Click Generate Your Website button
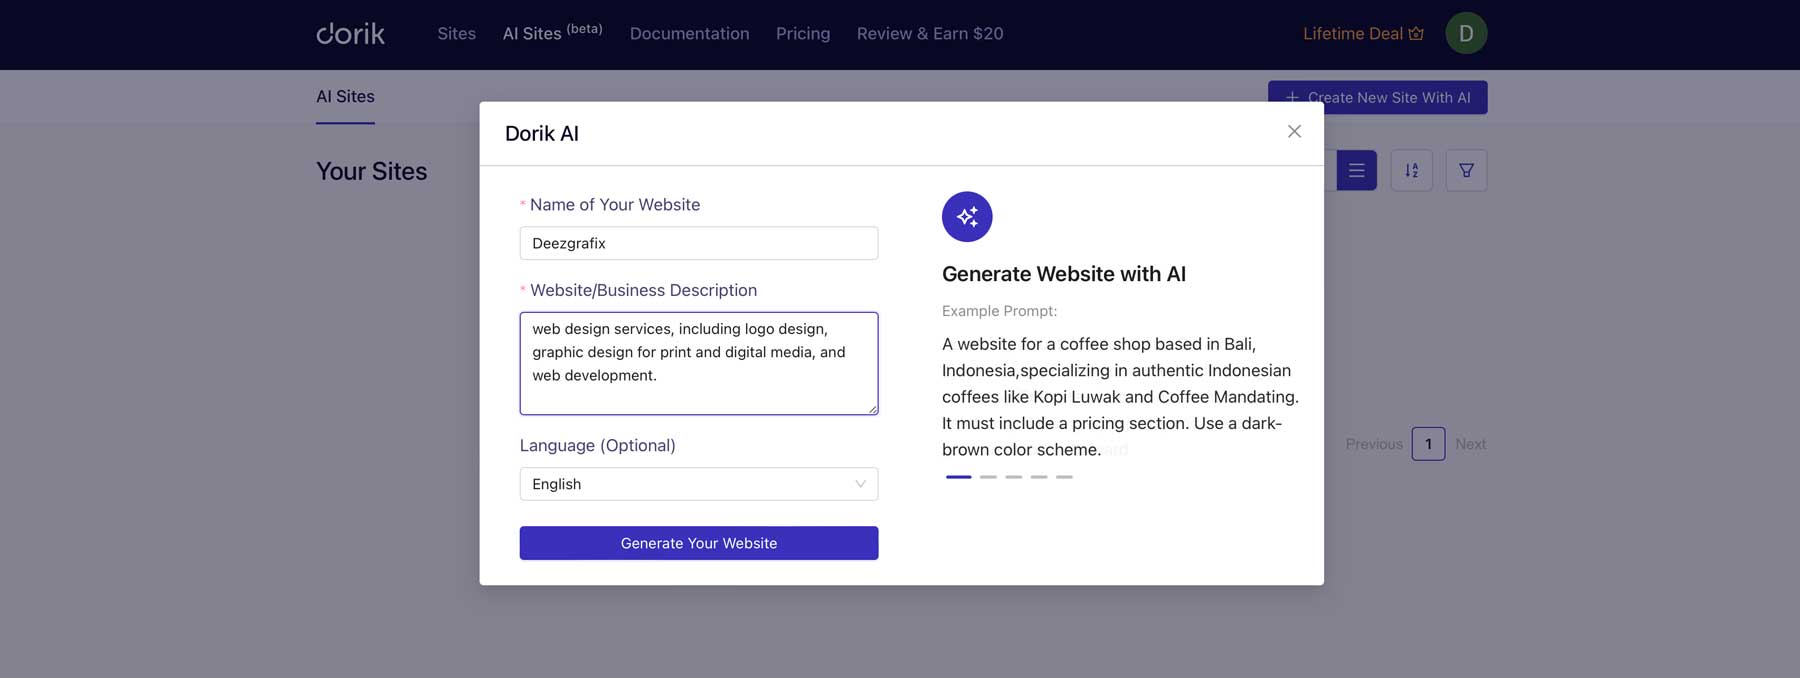Viewport: 1800px width, 678px height. (x=699, y=543)
